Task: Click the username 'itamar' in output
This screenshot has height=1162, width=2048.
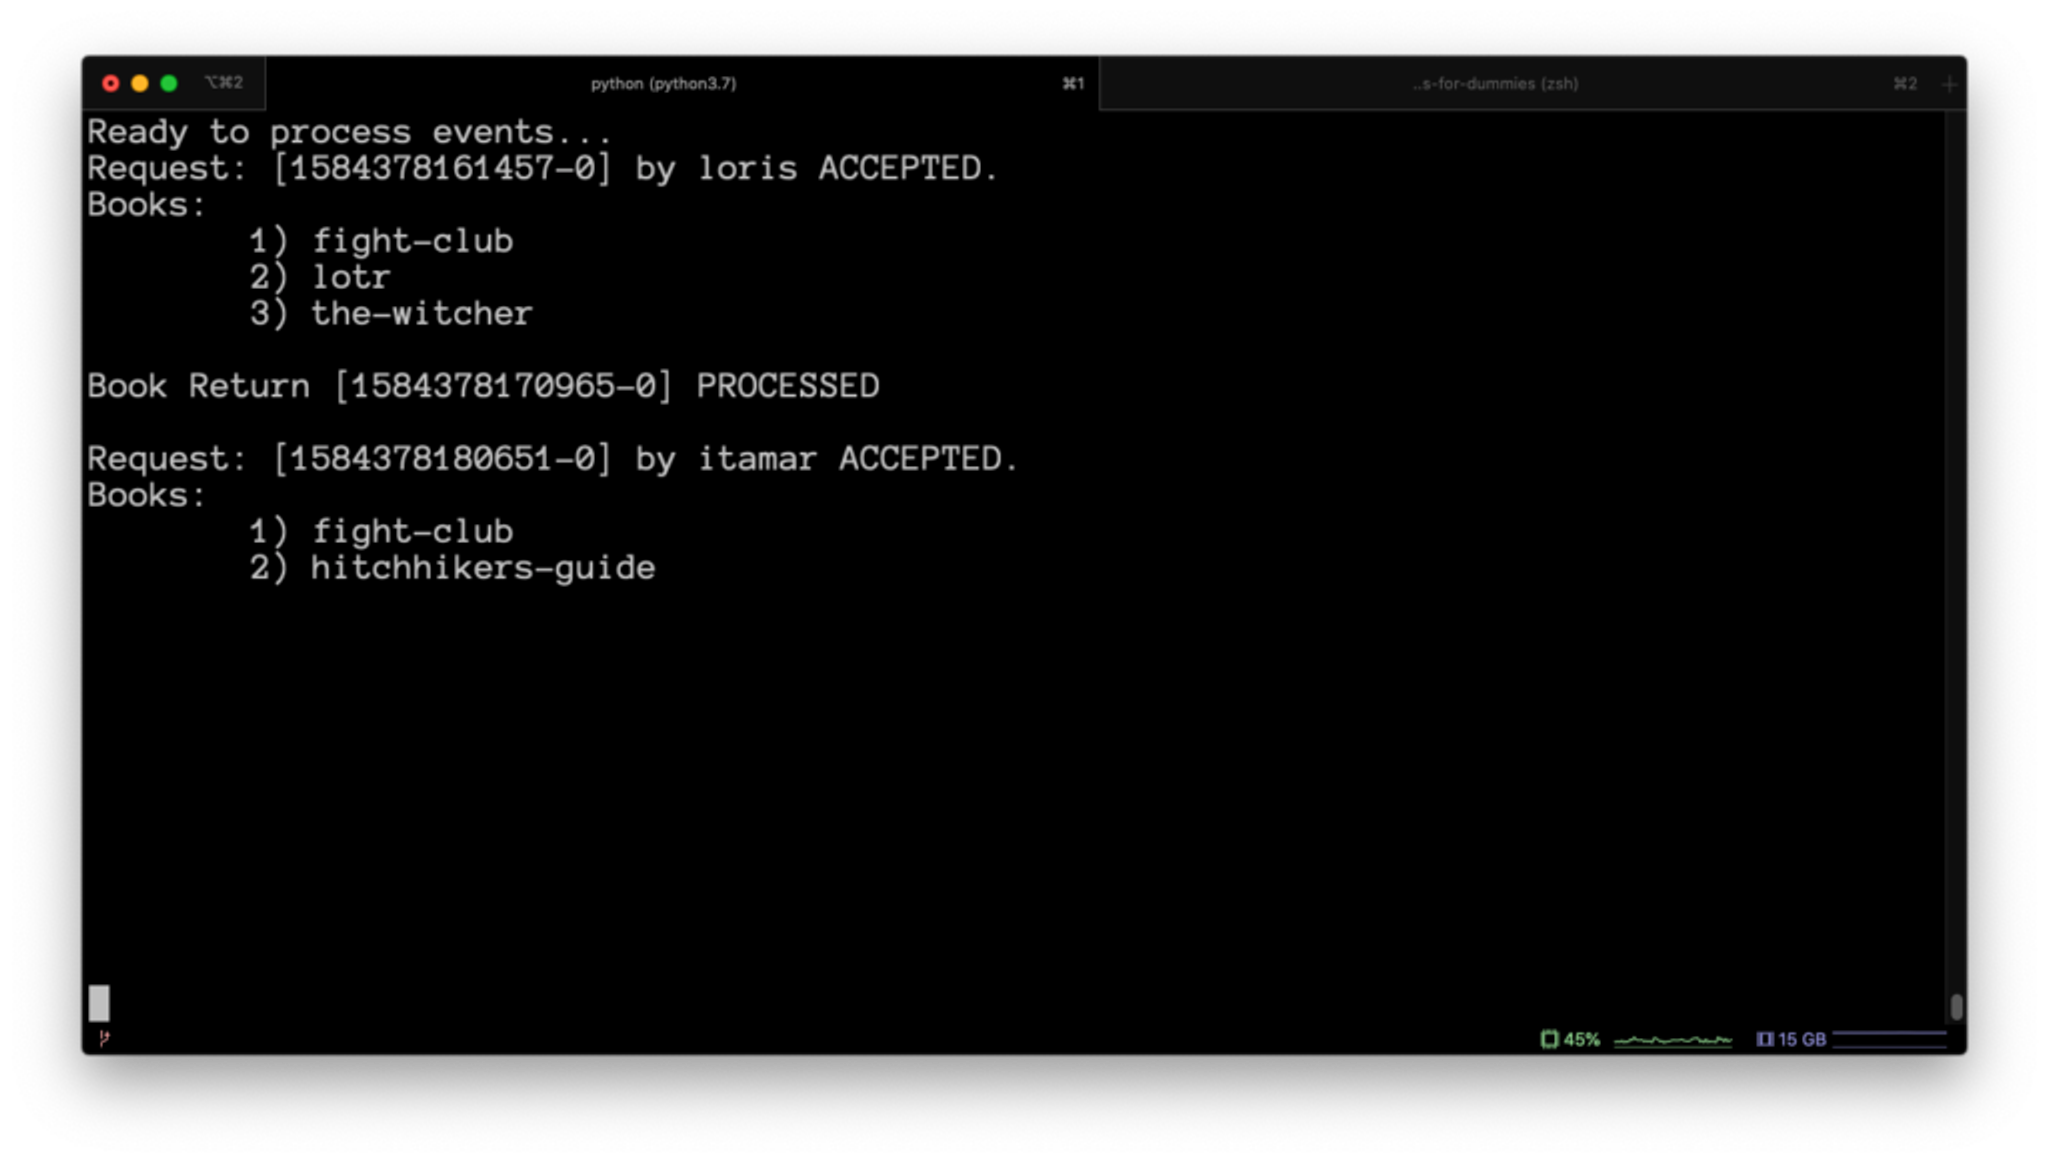Action: [x=756, y=459]
